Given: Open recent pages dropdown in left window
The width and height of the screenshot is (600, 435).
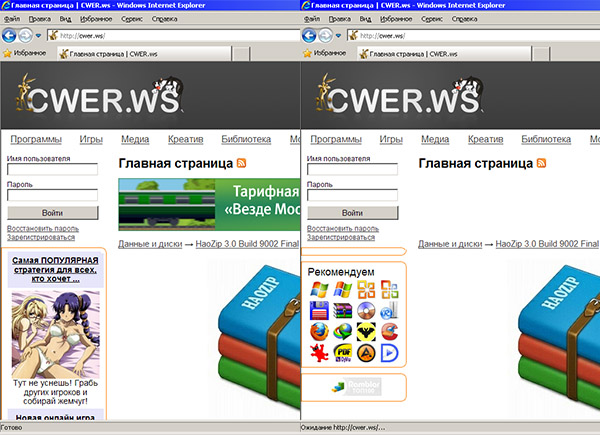Looking at the screenshot, I should (x=39, y=35).
